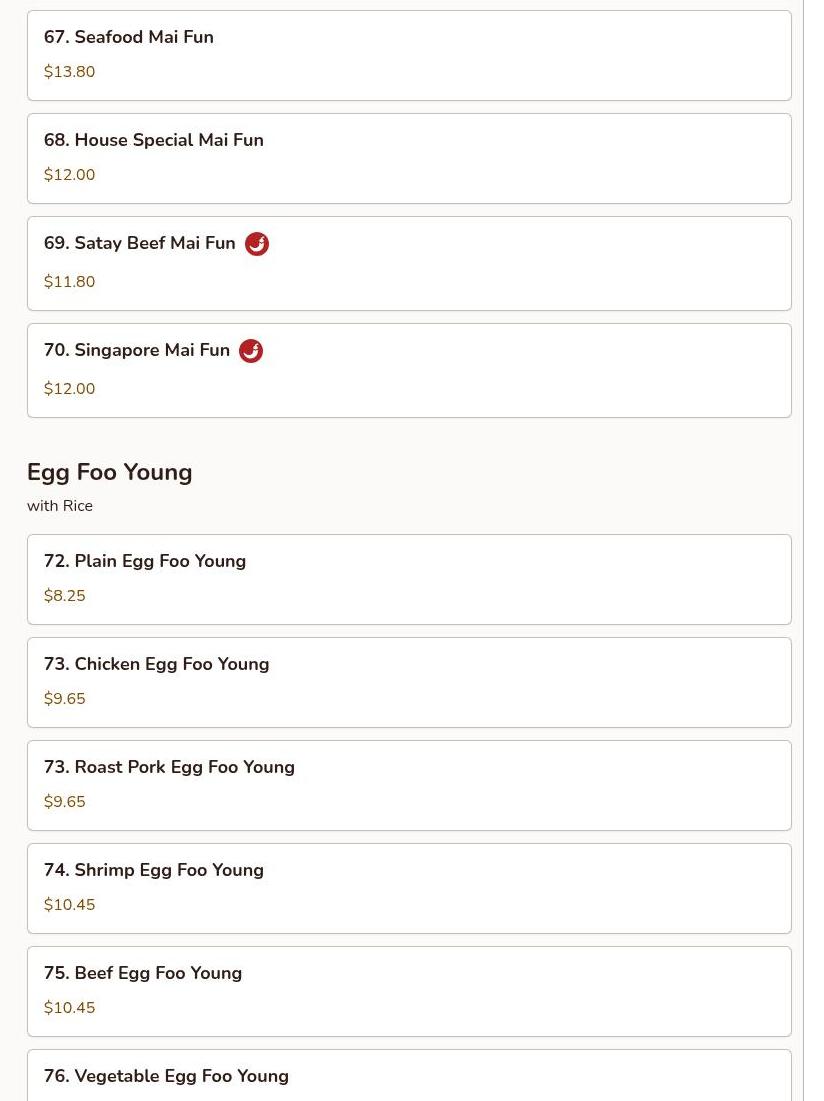
Task: Choose 69. Satay Beef Mai Fun title
Action: 140,243
